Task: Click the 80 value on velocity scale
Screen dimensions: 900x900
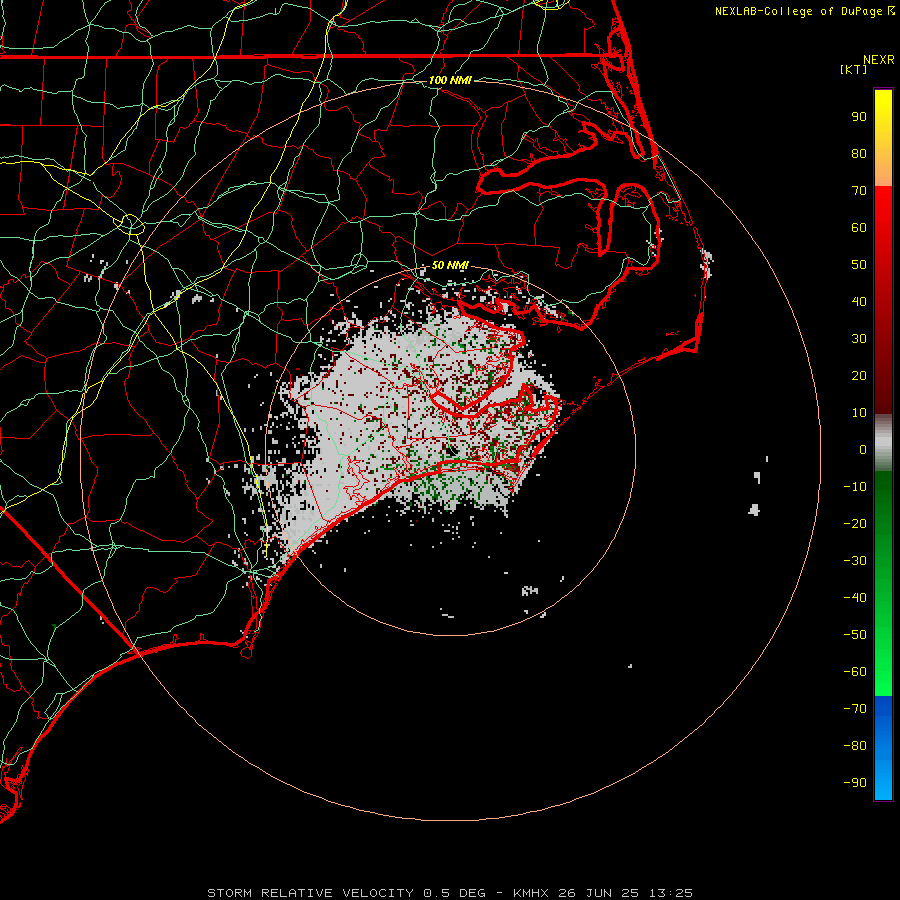Action: 859,154
